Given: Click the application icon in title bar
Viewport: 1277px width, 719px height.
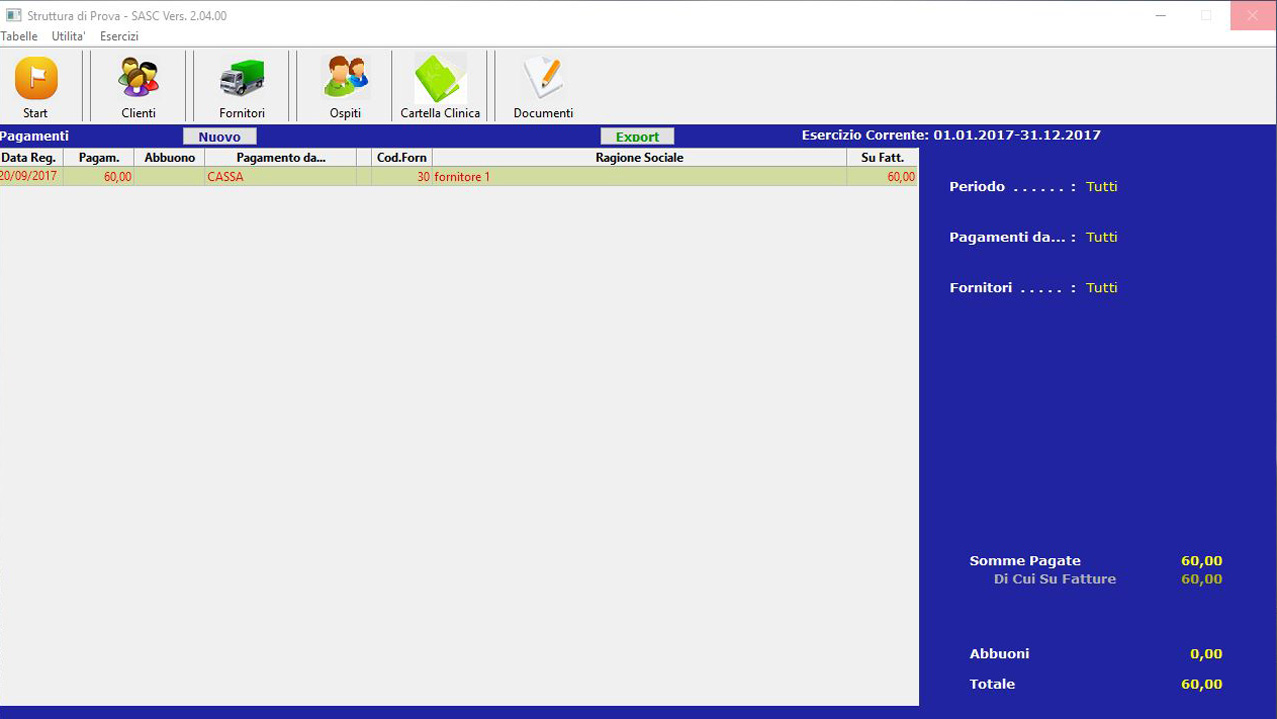Looking at the screenshot, I should [14, 16].
